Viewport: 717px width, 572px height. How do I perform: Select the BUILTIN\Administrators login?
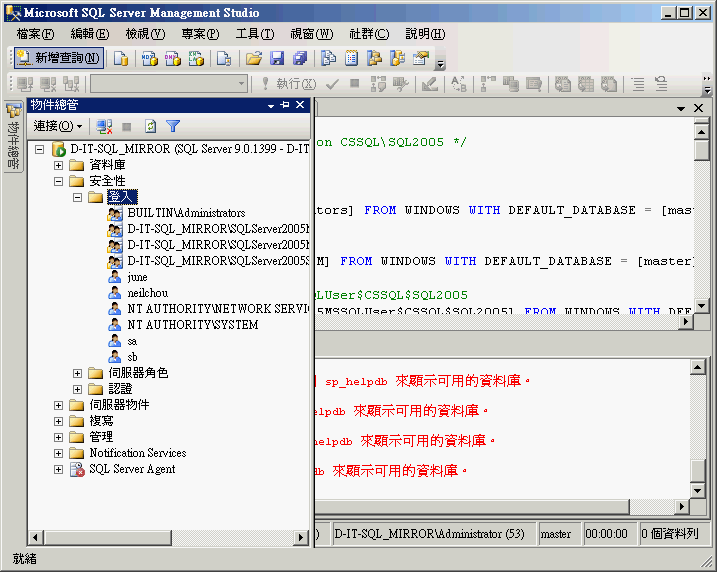[186, 213]
